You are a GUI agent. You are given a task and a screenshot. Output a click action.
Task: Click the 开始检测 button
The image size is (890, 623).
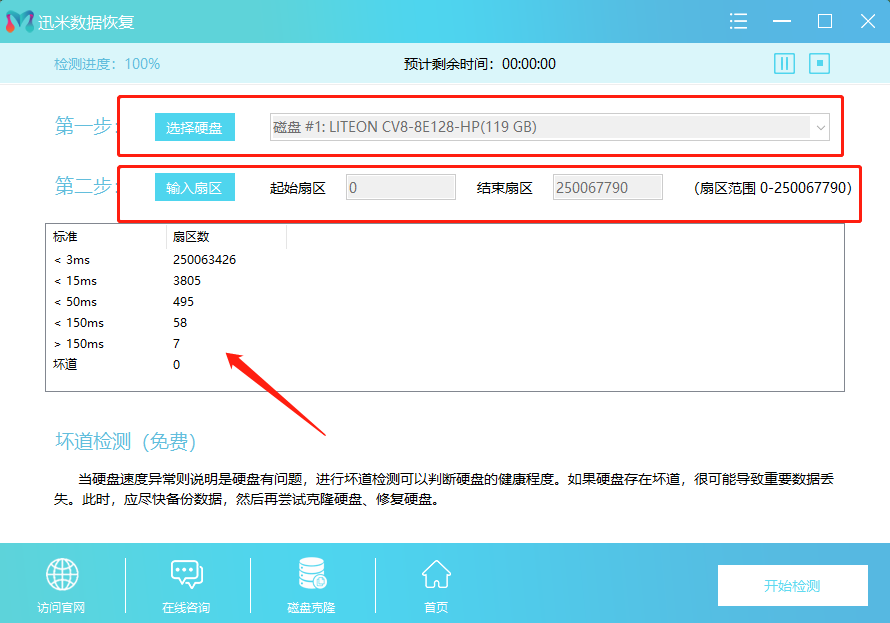(791, 586)
